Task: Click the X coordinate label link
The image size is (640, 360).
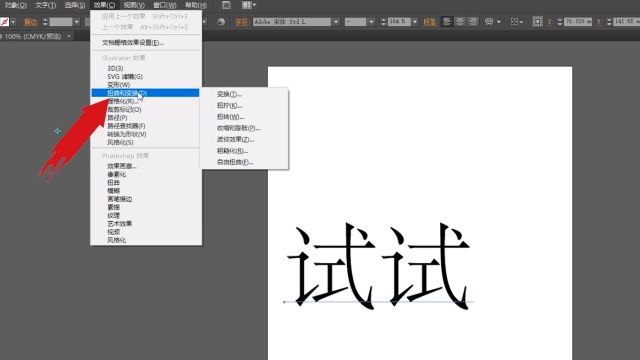Action: [x=550, y=22]
